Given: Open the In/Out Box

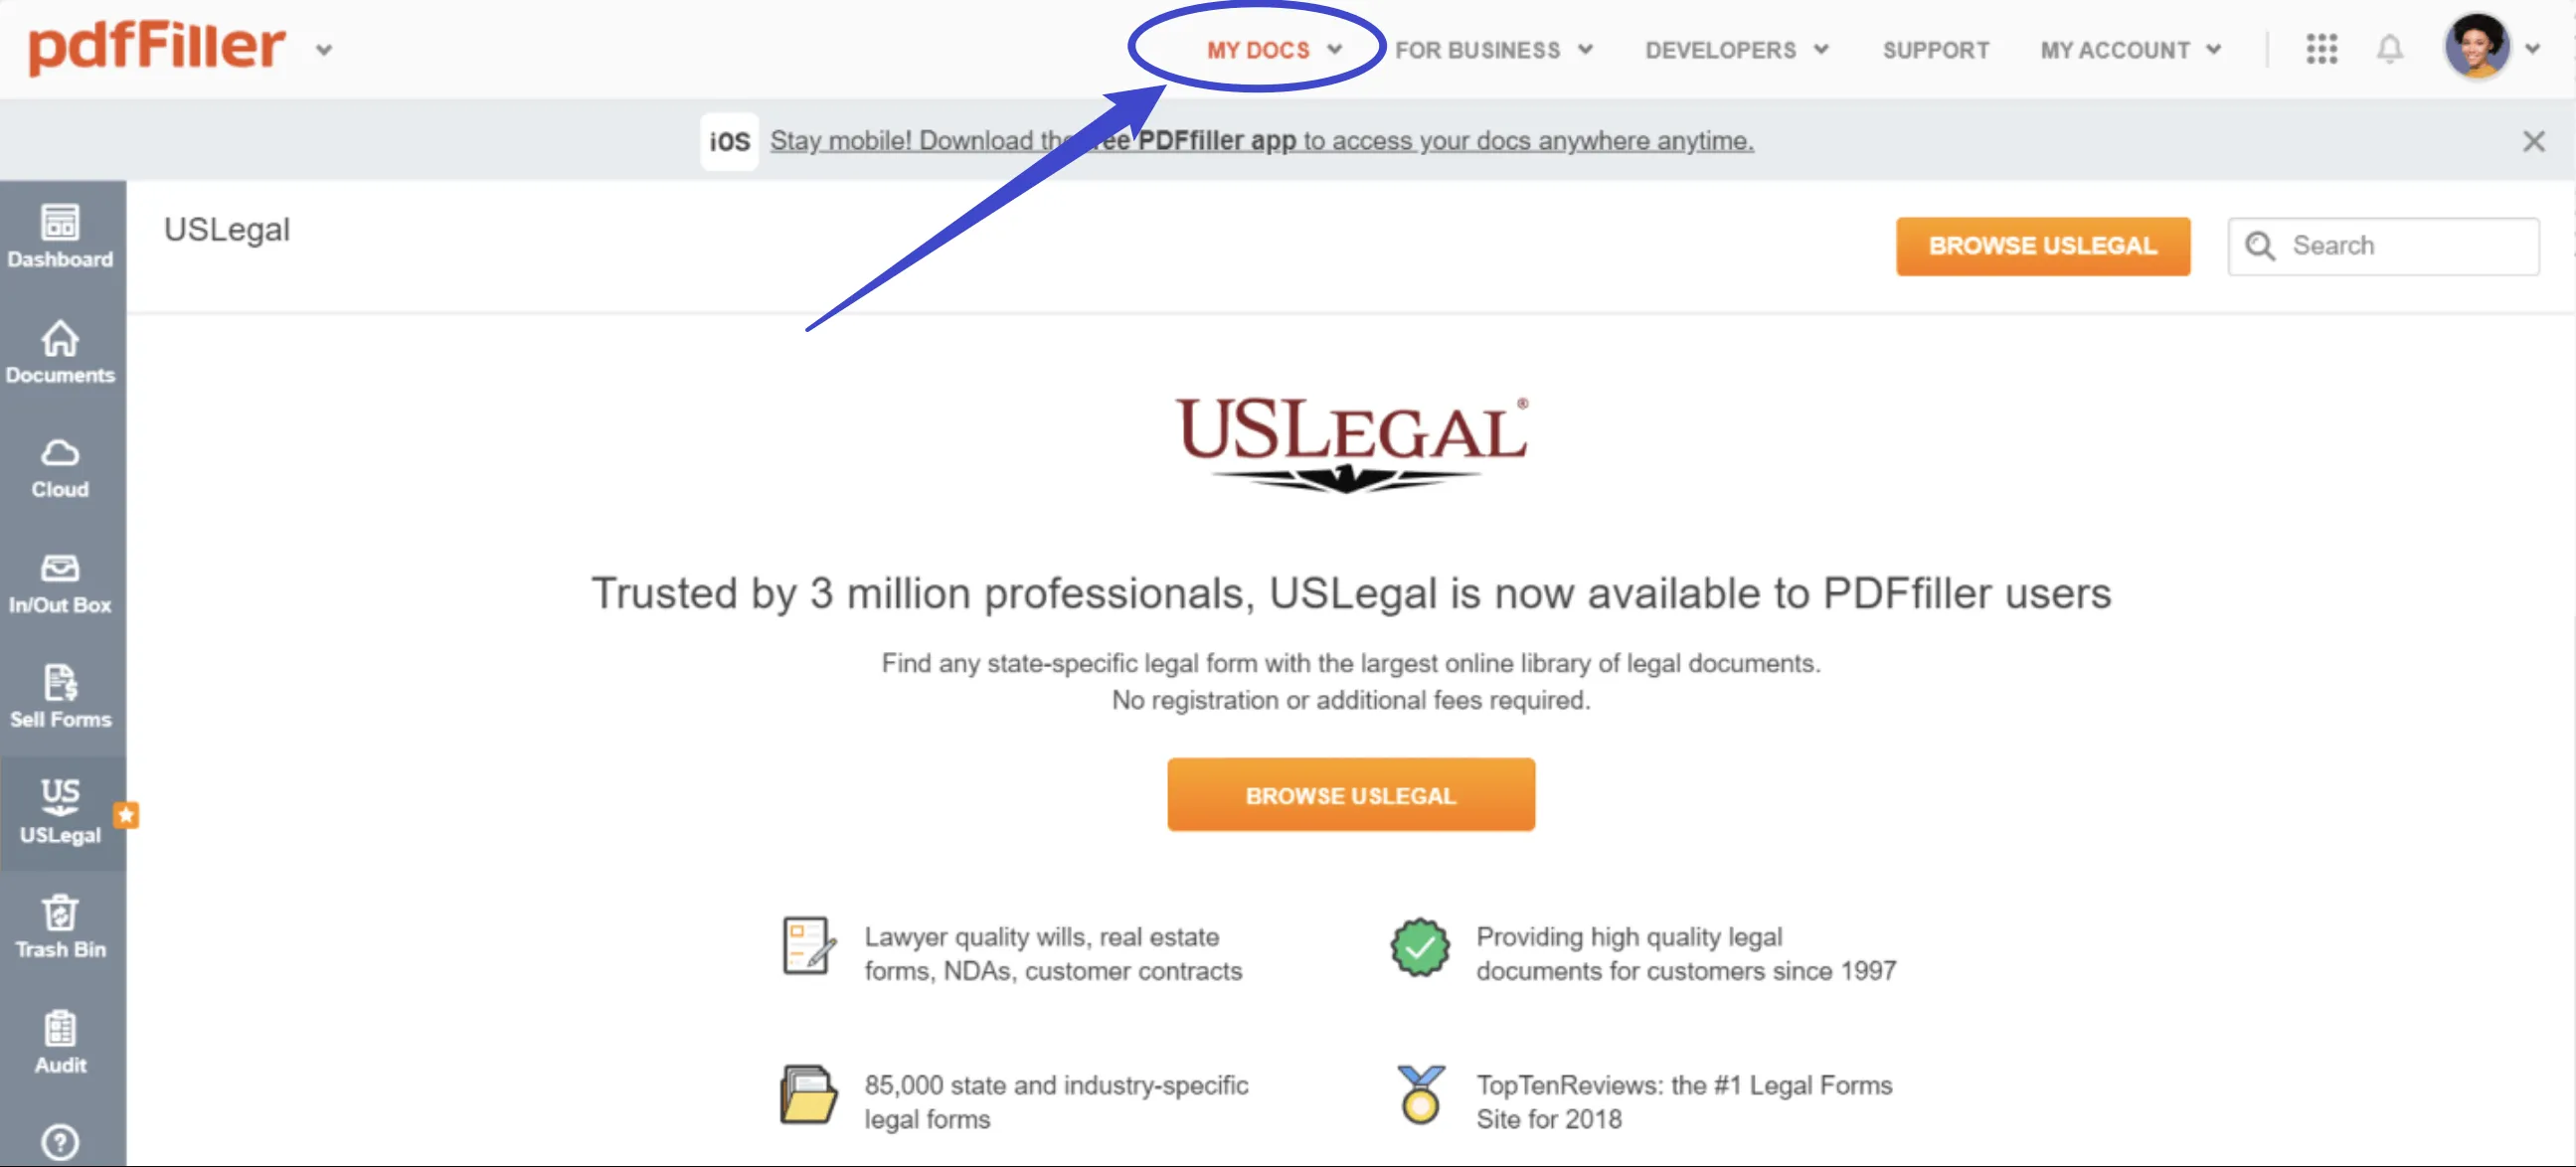Looking at the screenshot, I should pos(59,582).
